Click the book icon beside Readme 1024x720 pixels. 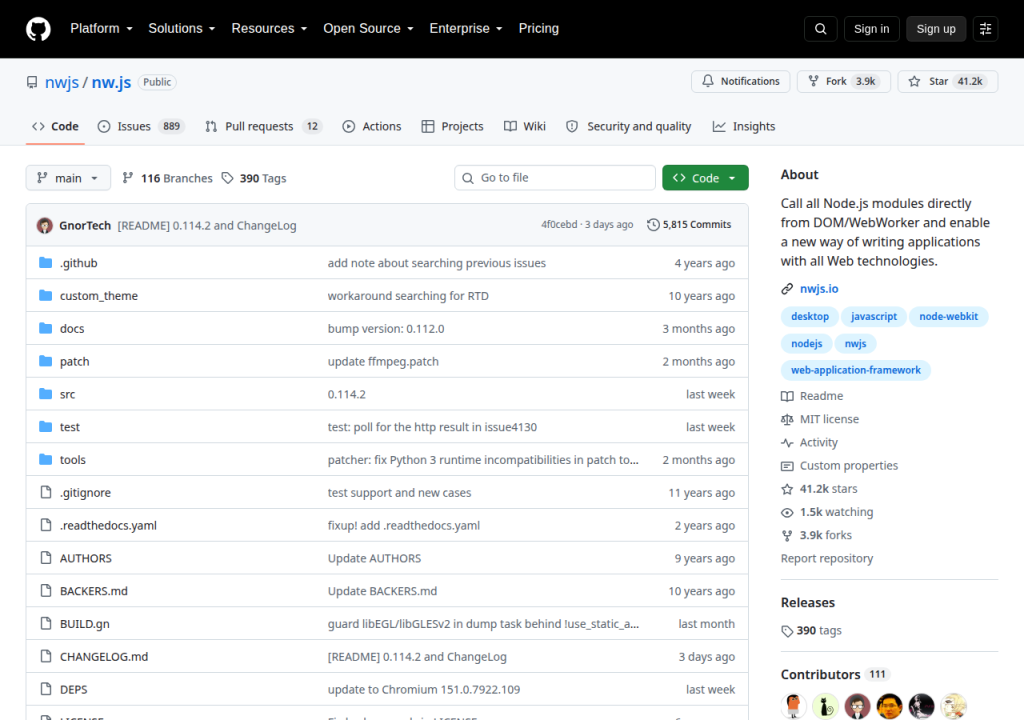787,396
